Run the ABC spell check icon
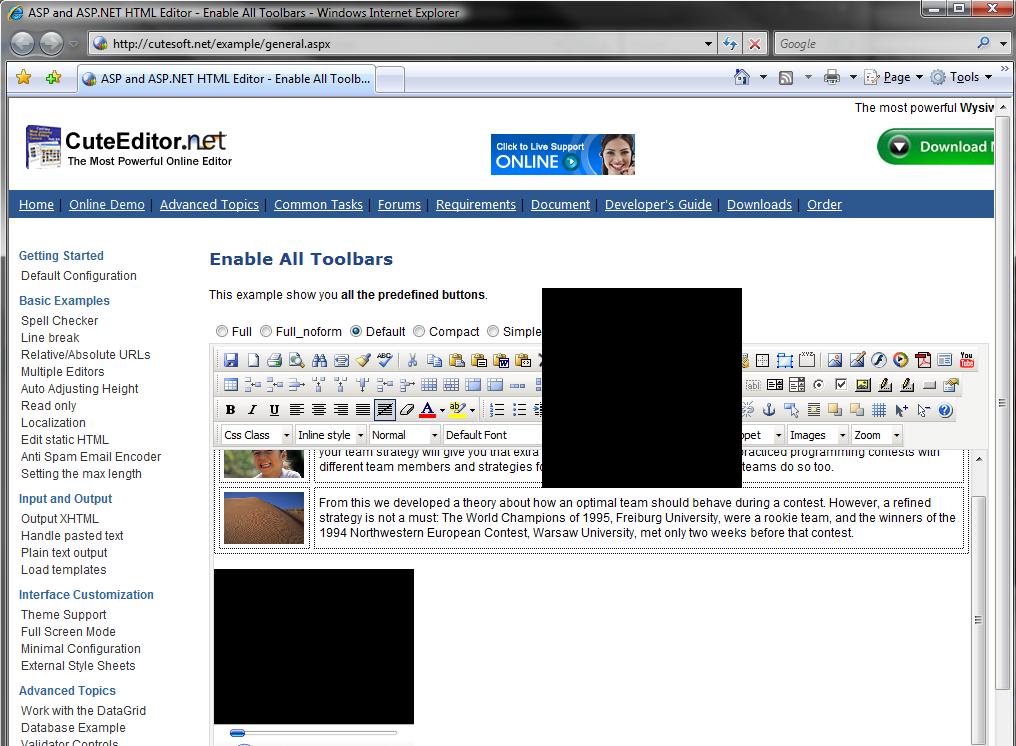Image resolution: width=1016 pixels, height=746 pixels. [x=385, y=360]
